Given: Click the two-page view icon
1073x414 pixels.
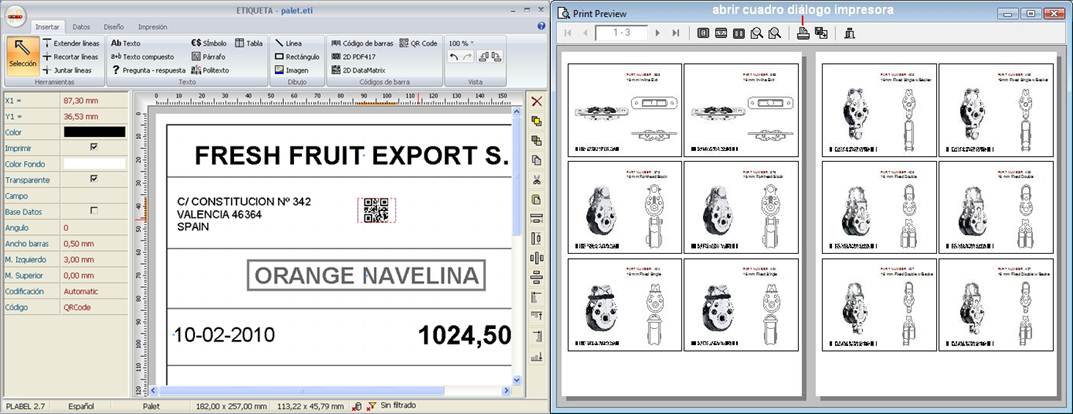Looking at the screenshot, I should coord(738,33).
